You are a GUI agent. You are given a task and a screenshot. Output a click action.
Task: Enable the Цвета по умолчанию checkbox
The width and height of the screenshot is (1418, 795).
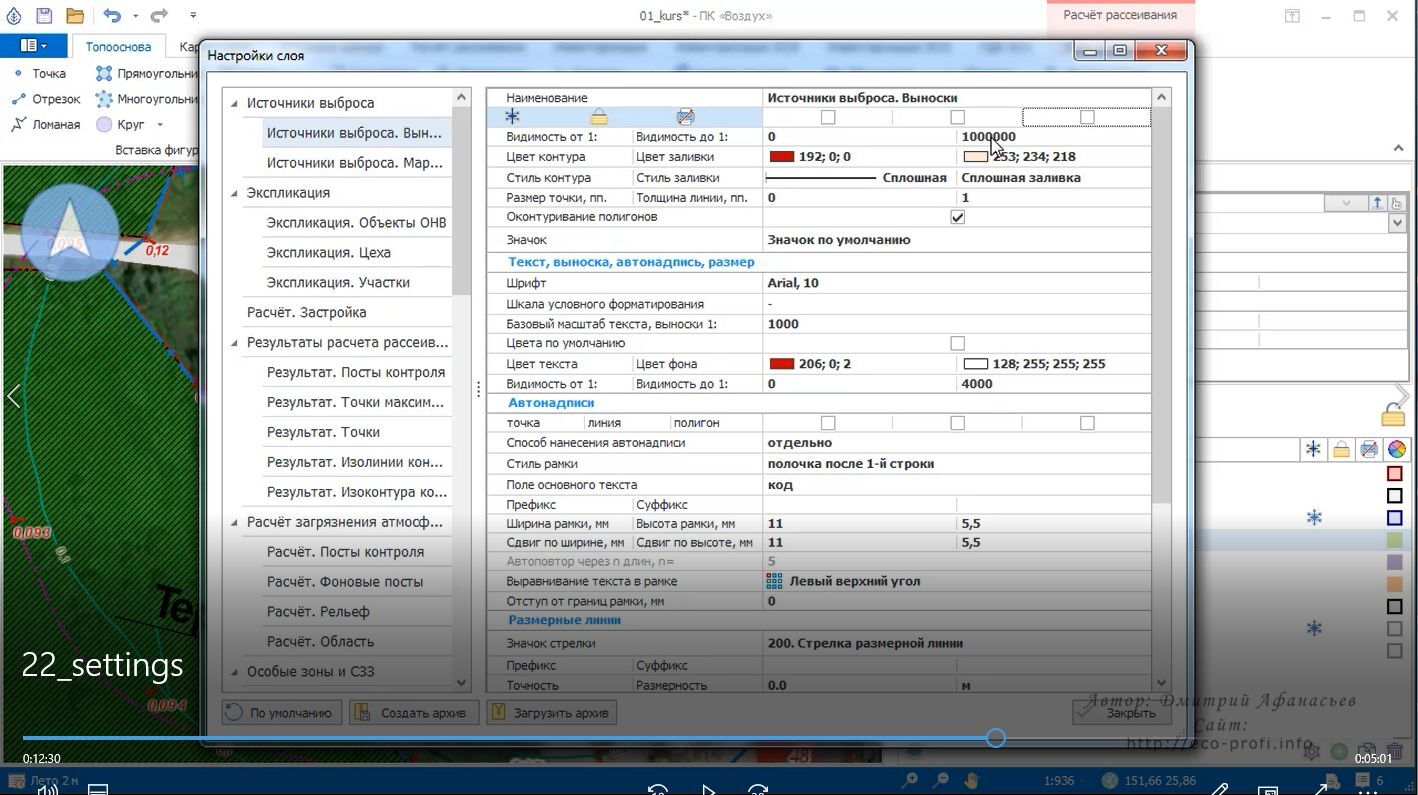[x=957, y=343]
